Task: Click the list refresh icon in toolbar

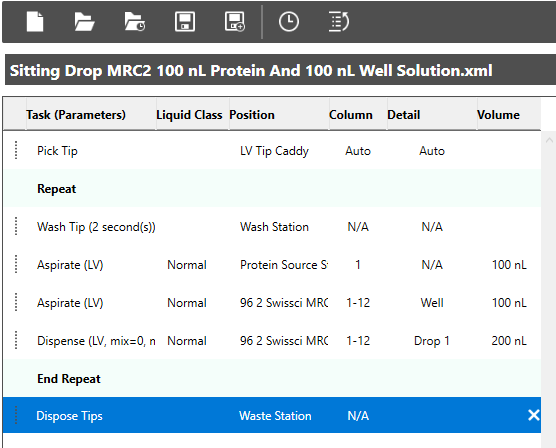Action: point(339,22)
